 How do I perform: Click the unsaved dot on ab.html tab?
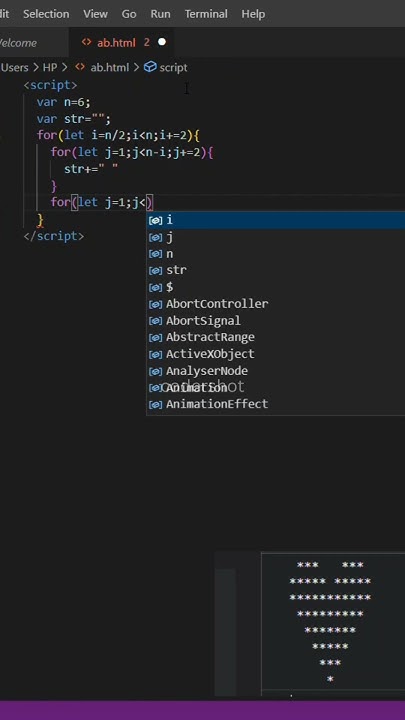click(x=162, y=42)
